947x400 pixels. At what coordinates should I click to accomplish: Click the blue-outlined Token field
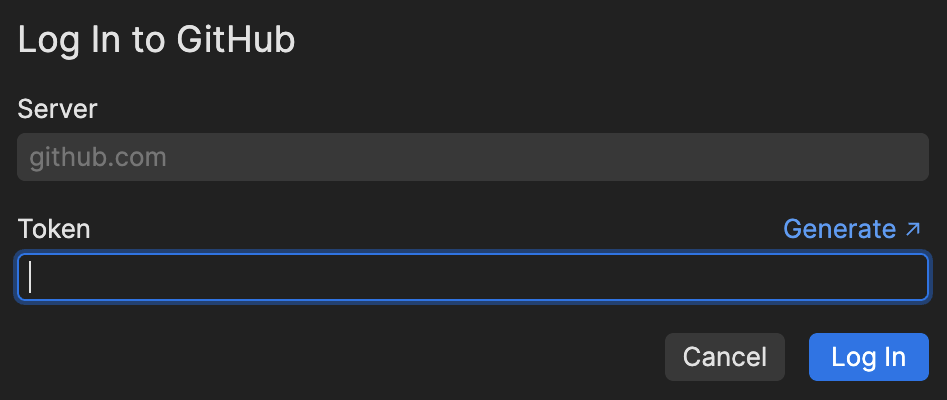pyautogui.click(x=473, y=277)
